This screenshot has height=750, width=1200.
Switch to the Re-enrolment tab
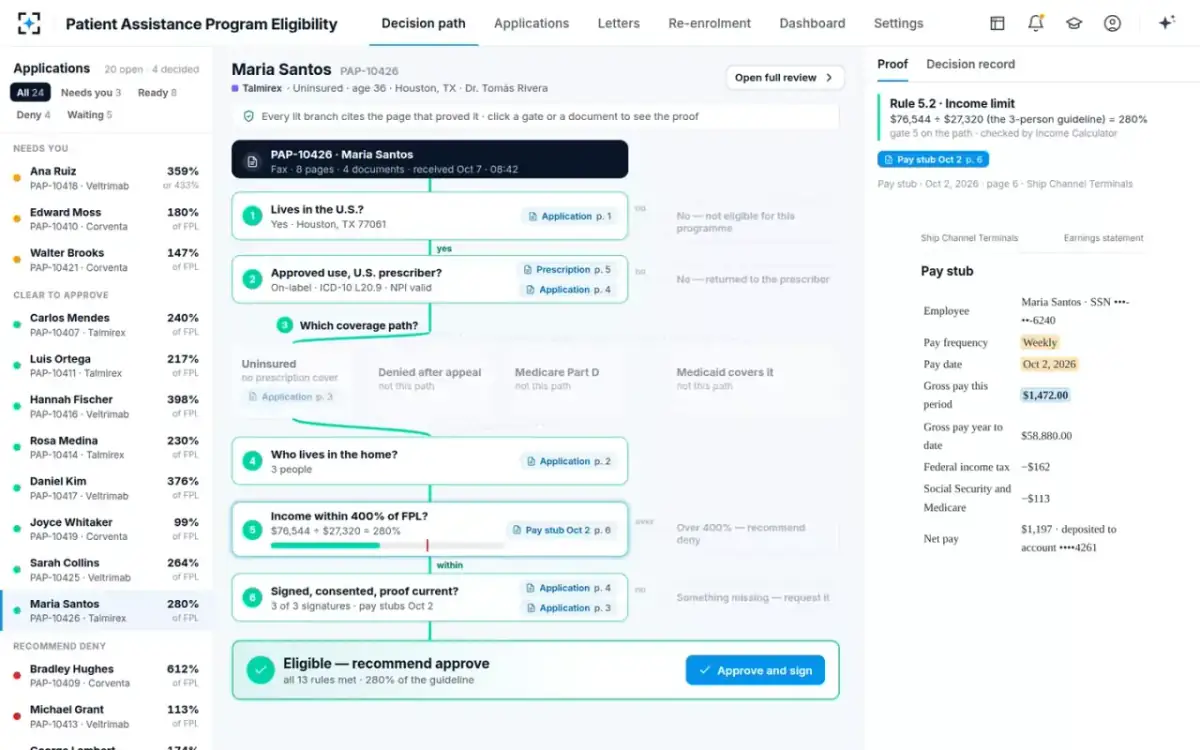coord(710,23)
